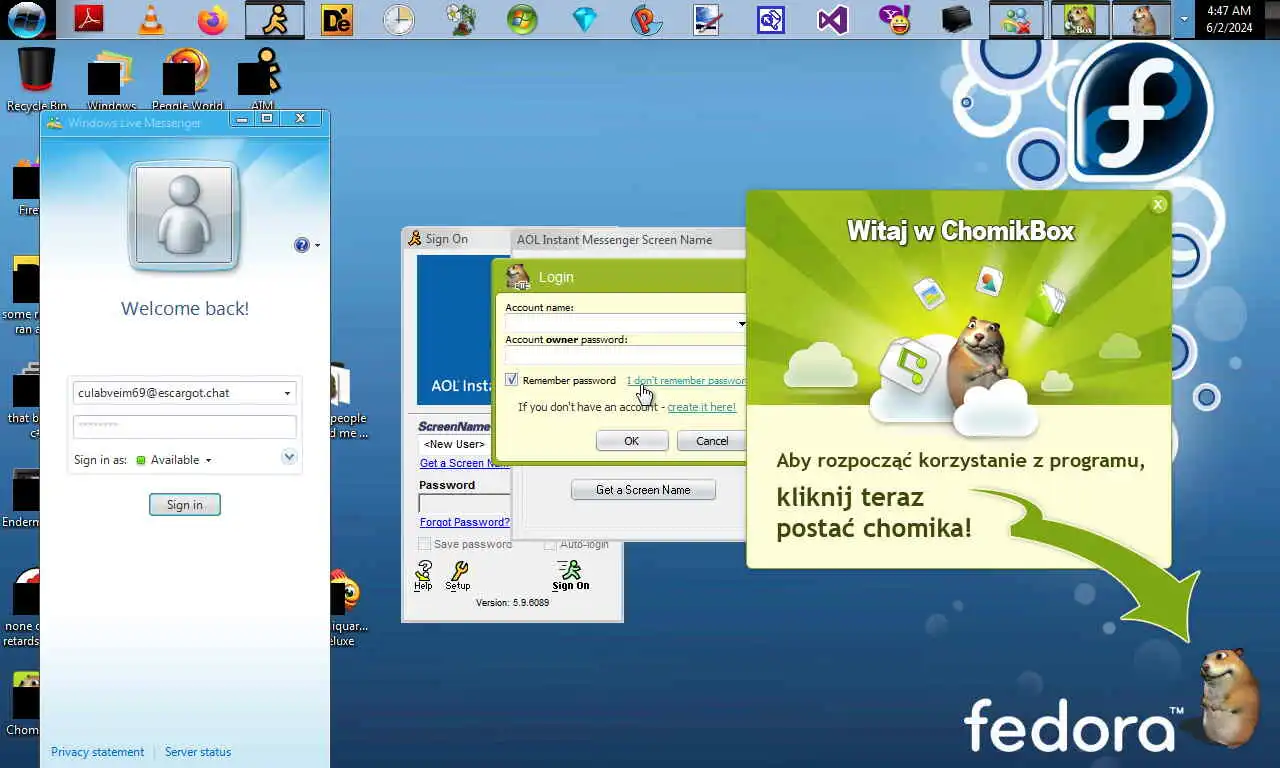Image resolution: width=1280 pixels, height=768 pixels.
Task: Open the Recycle Bin desktop icon
Action: [x=37, y=79]
